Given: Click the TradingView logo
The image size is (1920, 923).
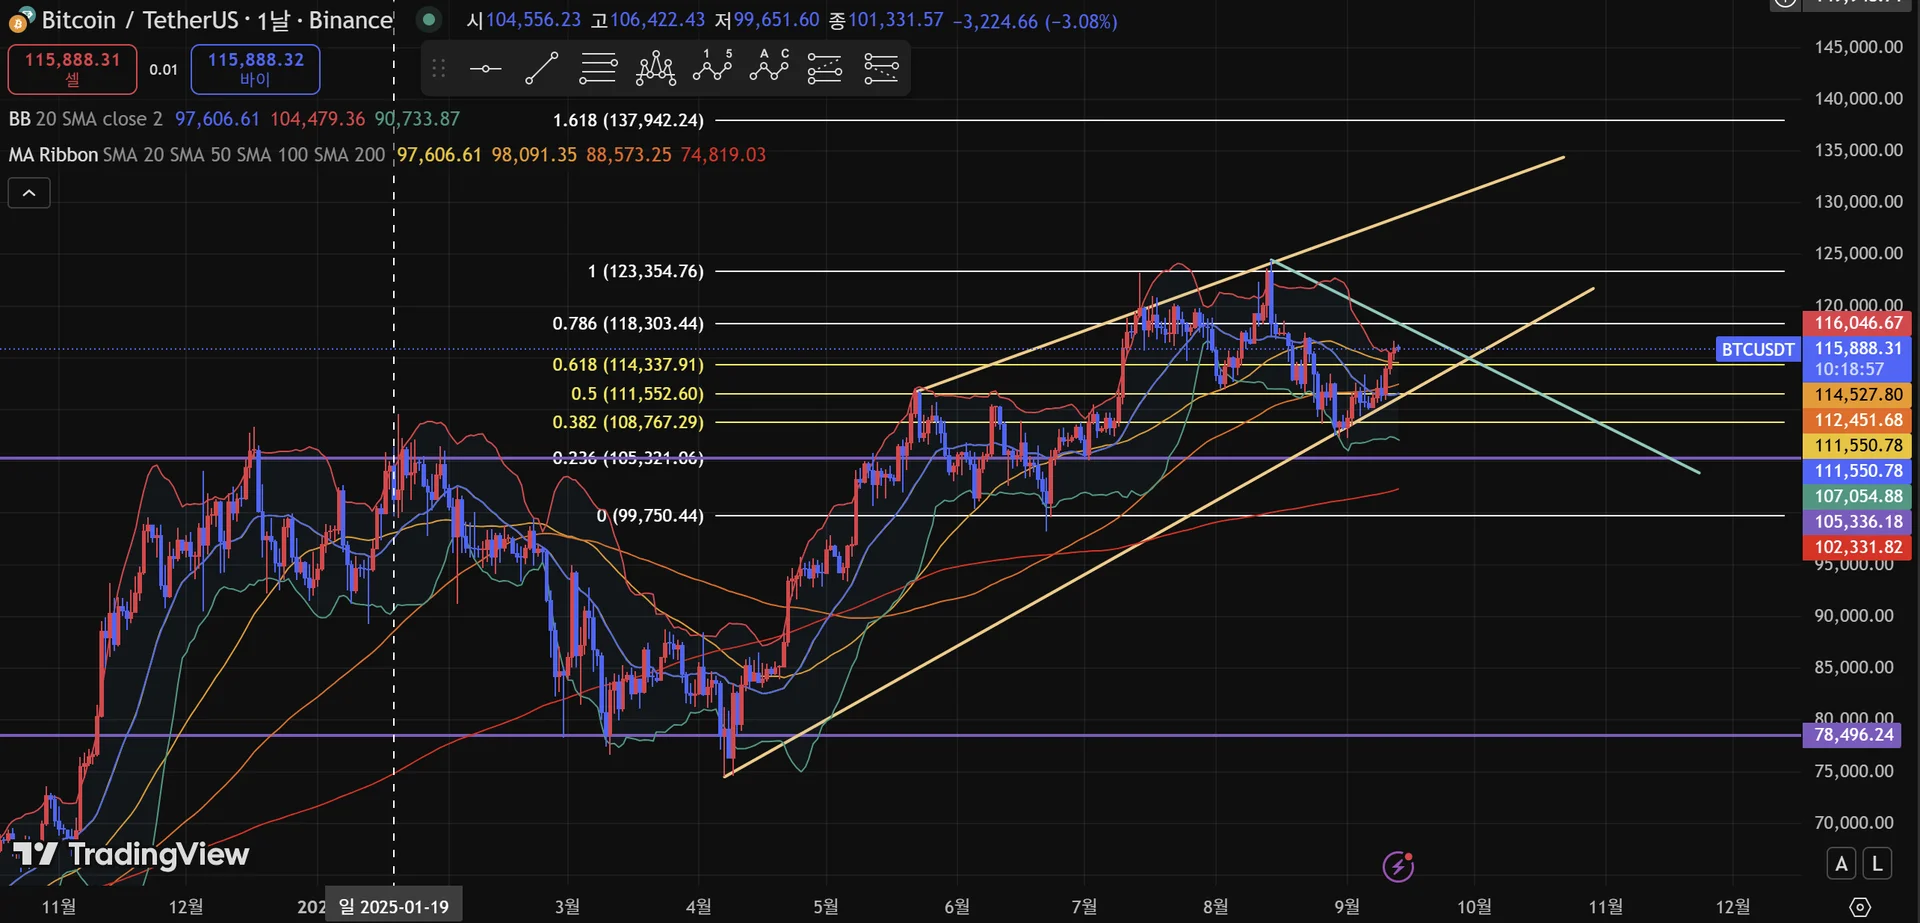Looking at the screenshot, I should pos(130,854).
